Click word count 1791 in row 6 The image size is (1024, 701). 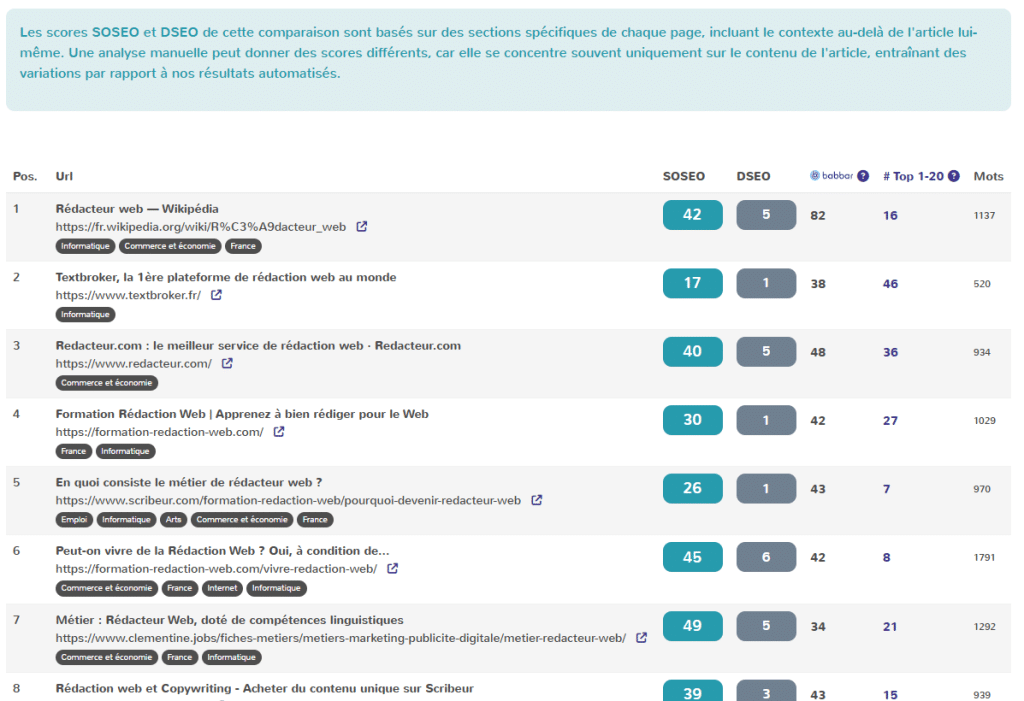tap(984, 557)
